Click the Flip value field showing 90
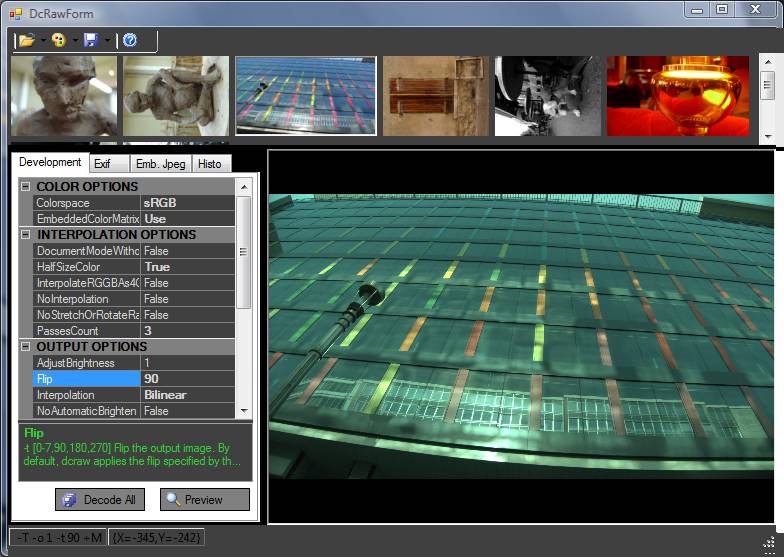 (187, 379)
